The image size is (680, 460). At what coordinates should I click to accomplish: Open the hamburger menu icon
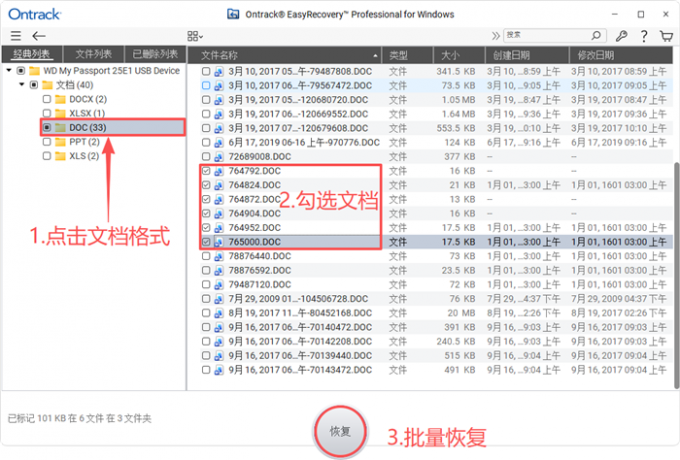16,36
